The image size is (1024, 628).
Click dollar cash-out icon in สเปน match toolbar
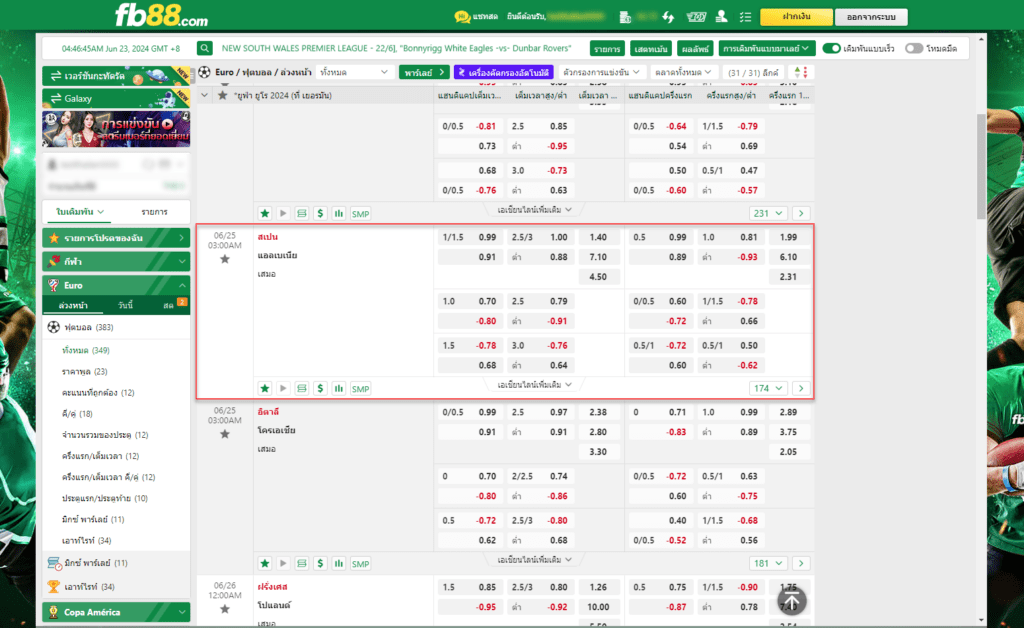(x=320, y=388)
